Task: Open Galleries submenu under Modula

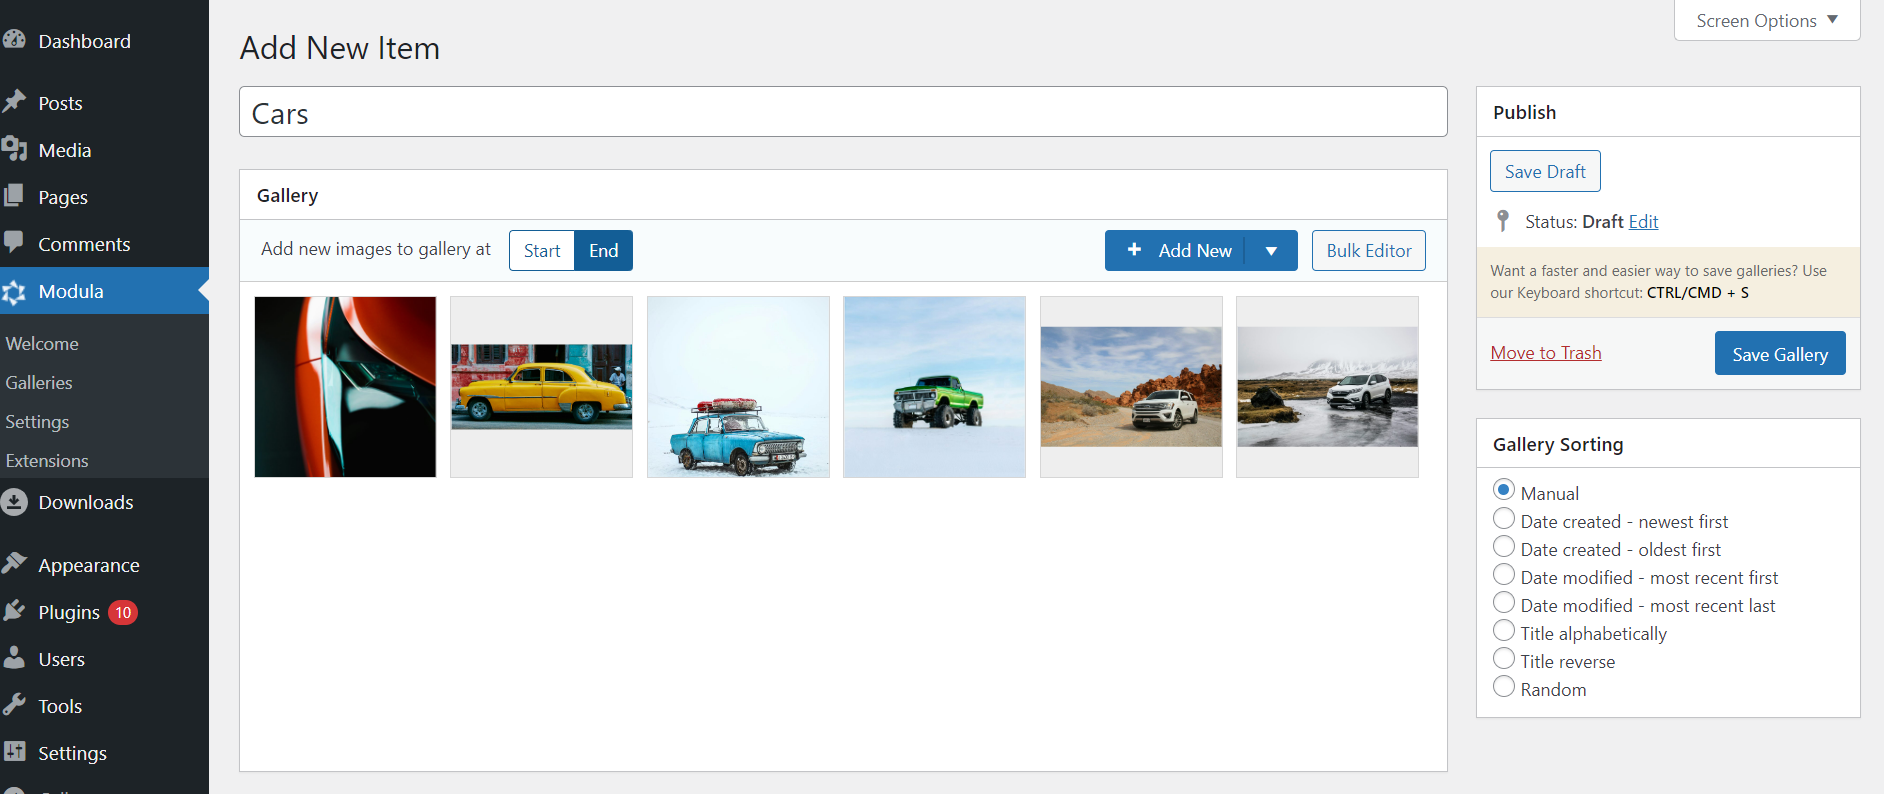Action: pyautogui.click(x=39, y=383)
